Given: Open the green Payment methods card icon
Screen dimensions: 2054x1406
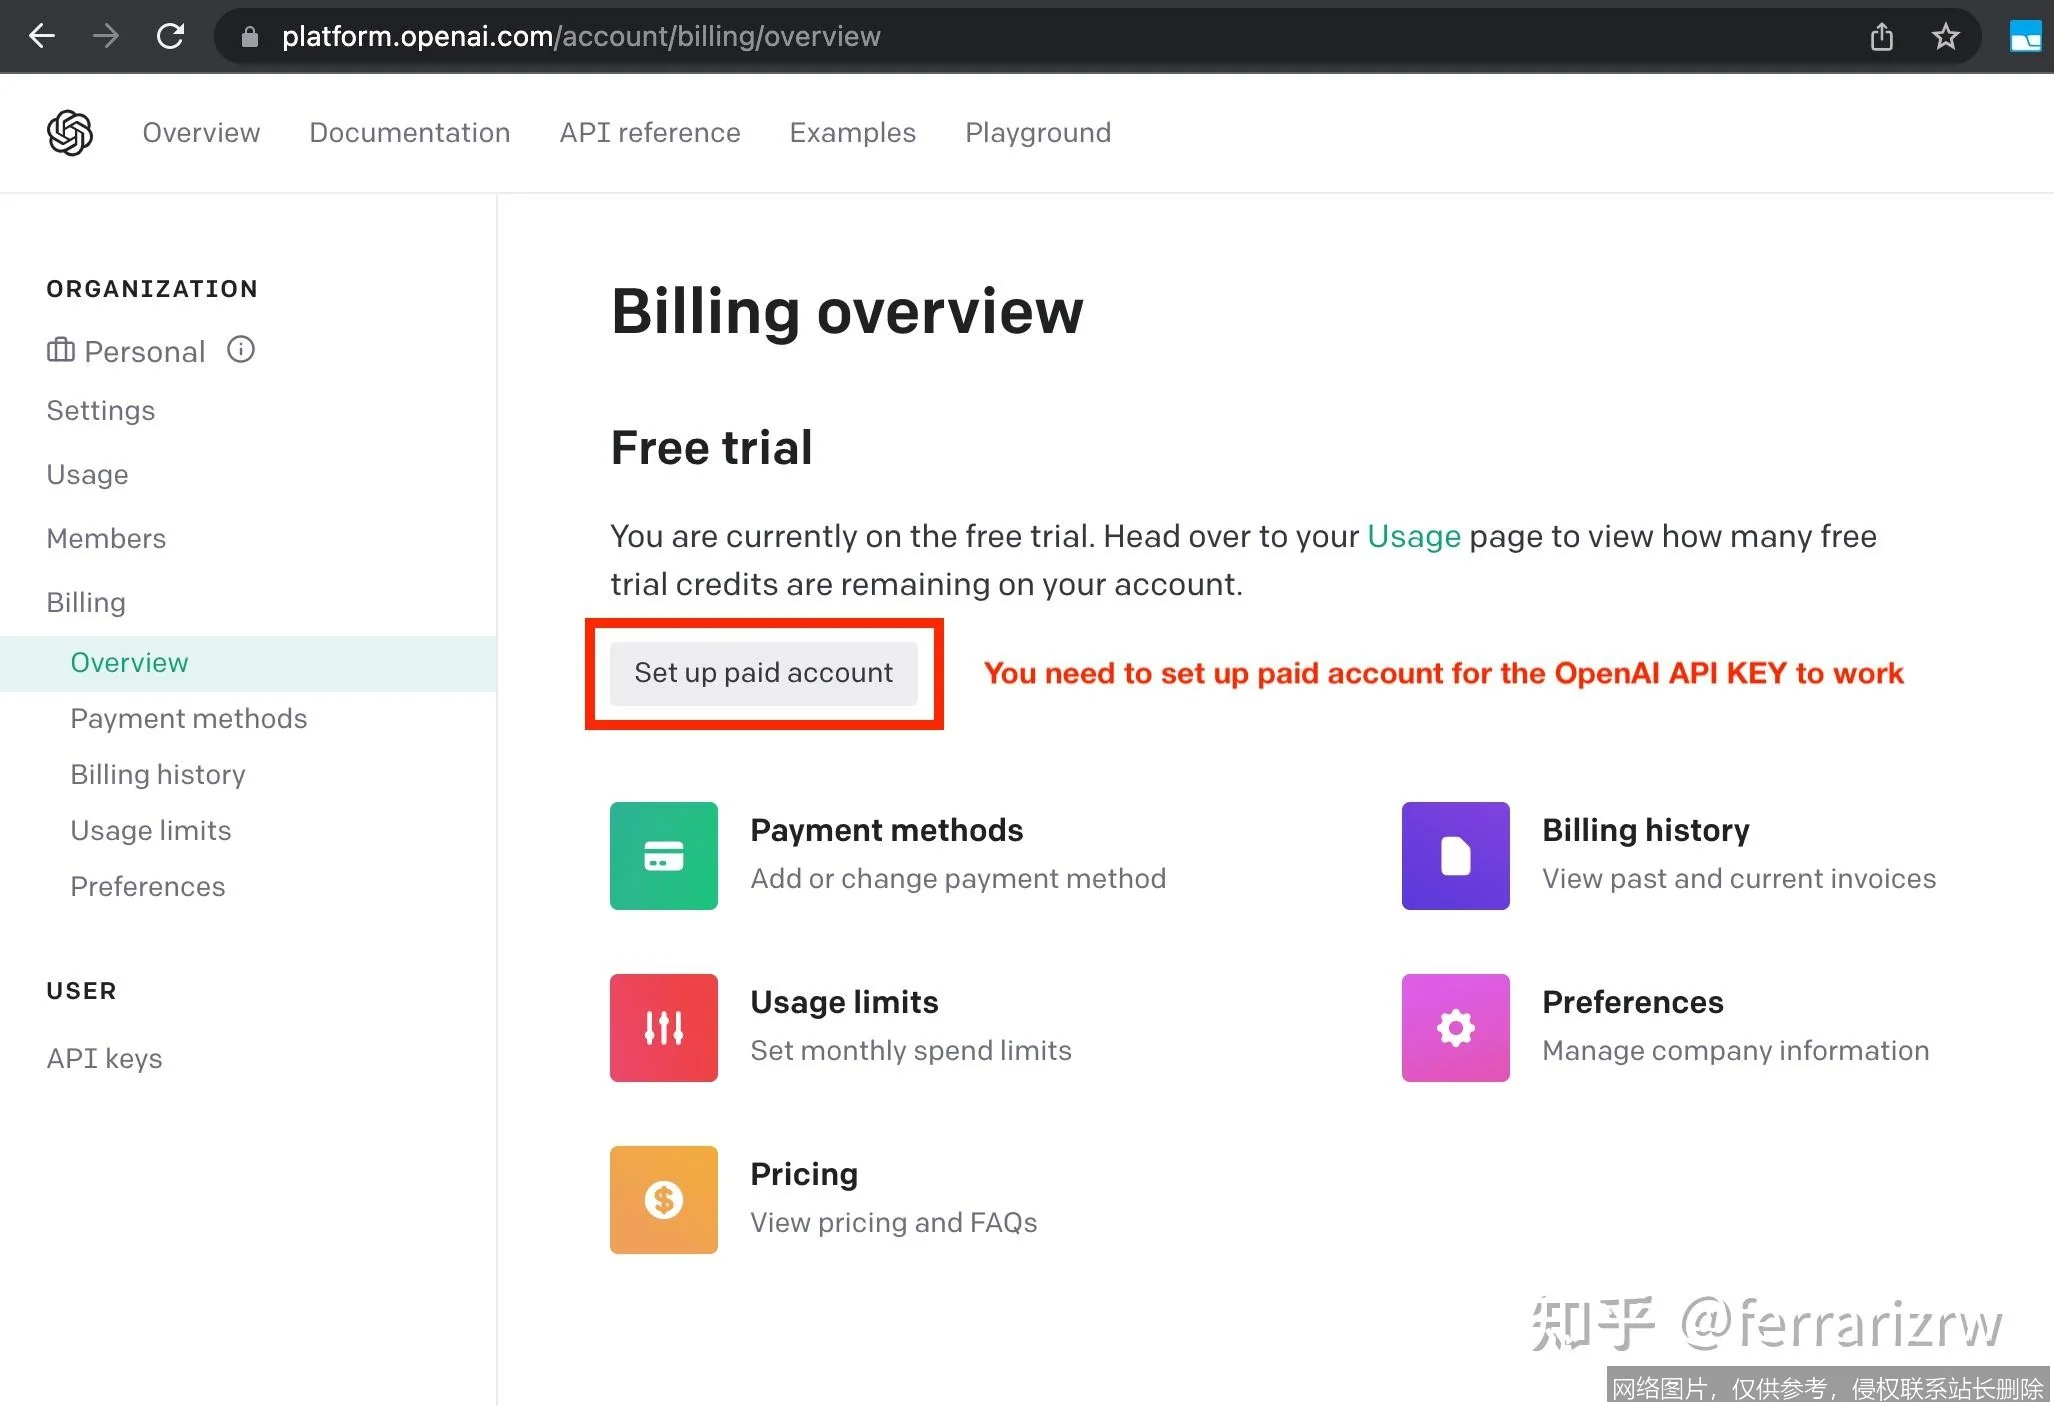Looking at the screenshot, I should 664,856.
